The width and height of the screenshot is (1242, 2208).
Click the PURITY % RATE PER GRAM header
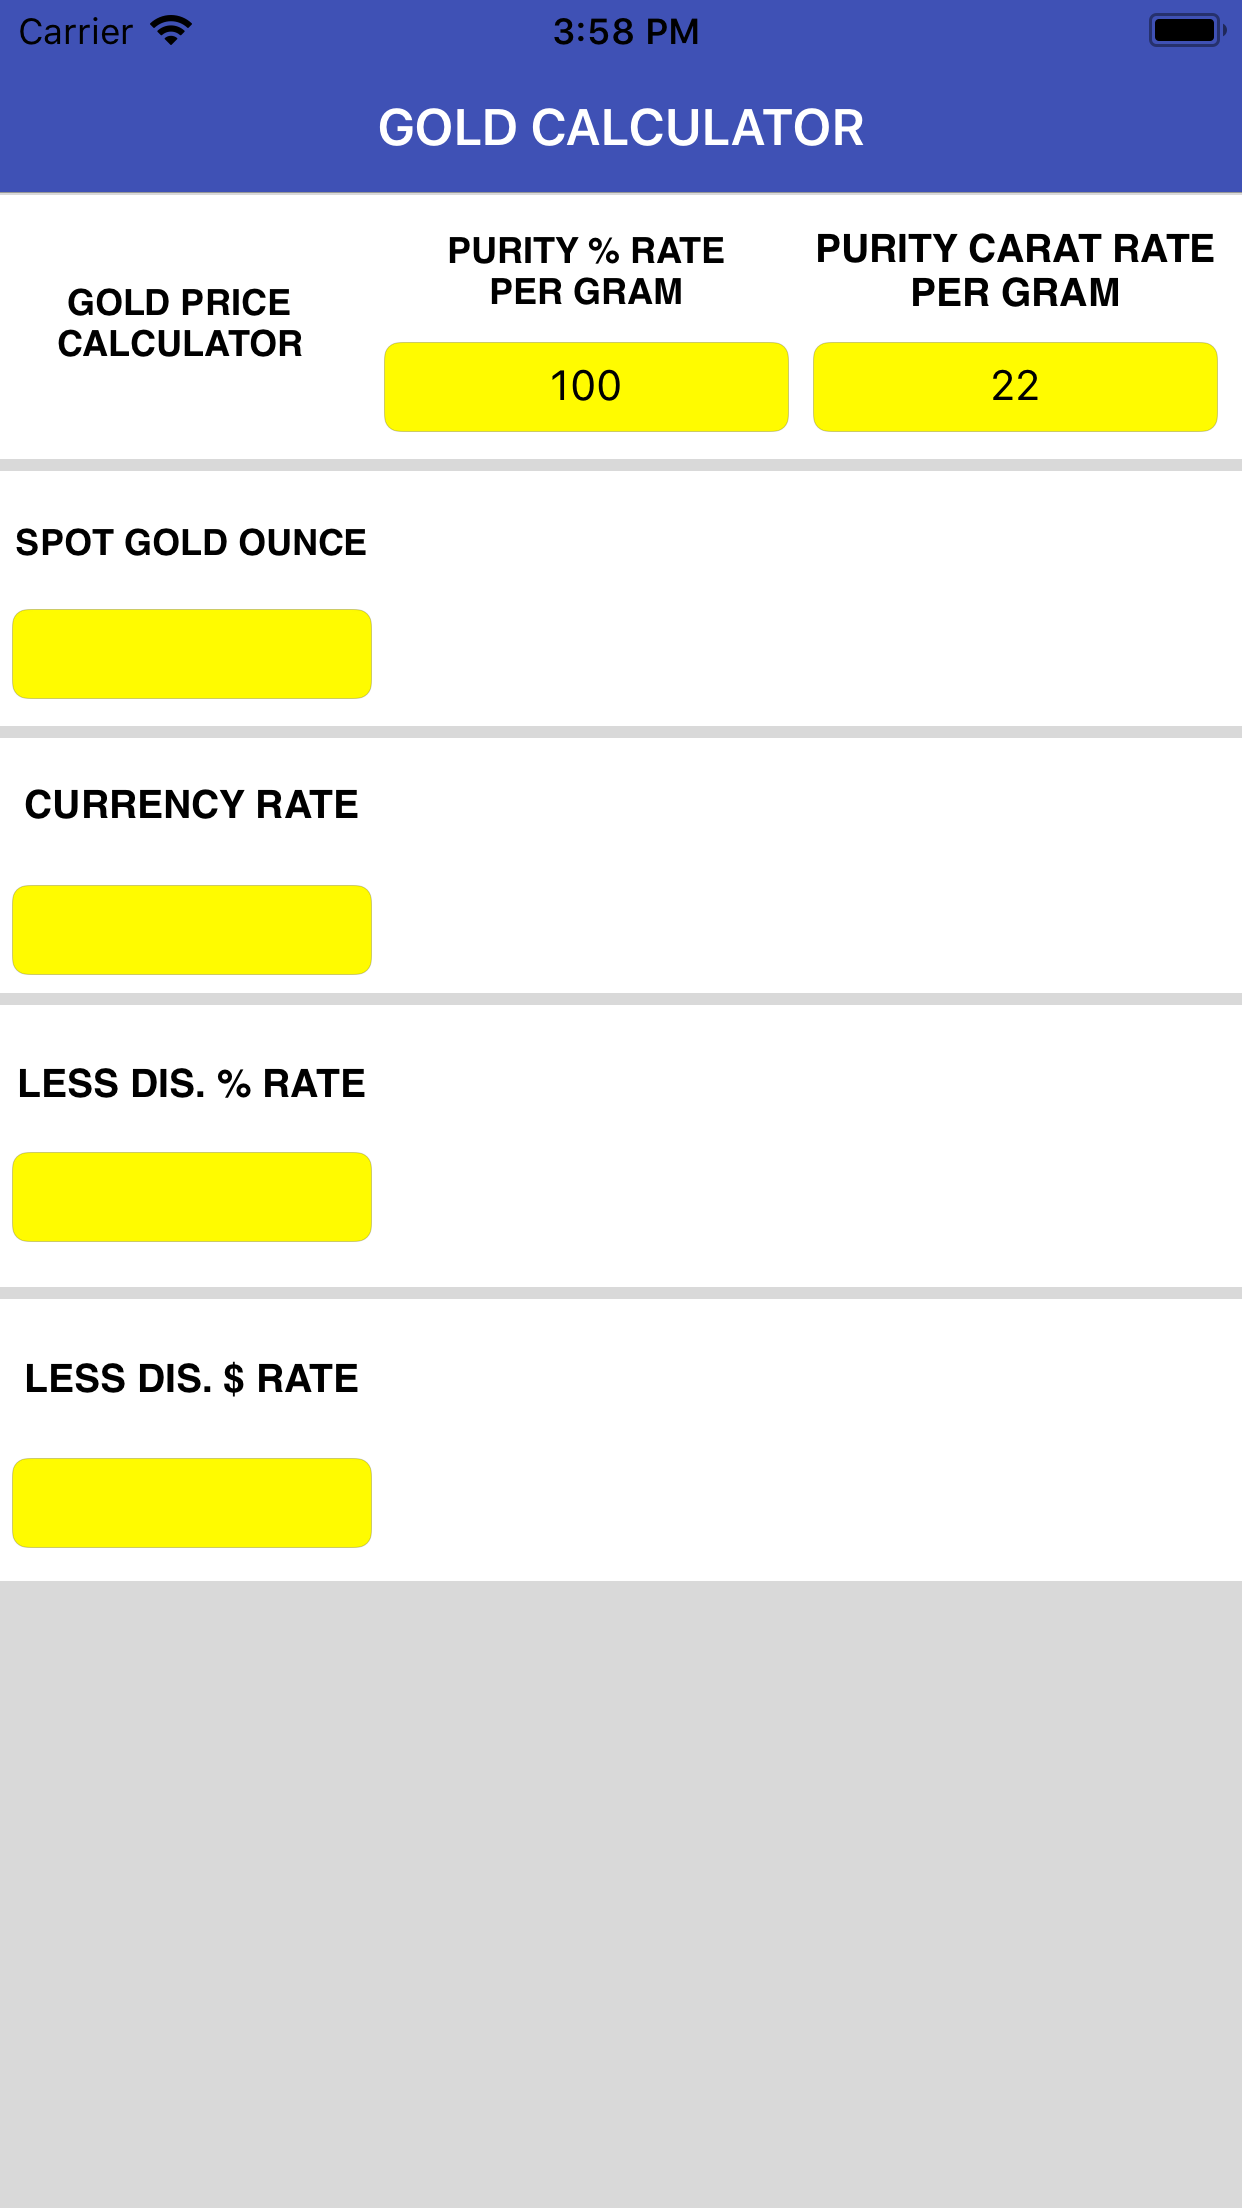pyautogui.click(x=585, y=270)
